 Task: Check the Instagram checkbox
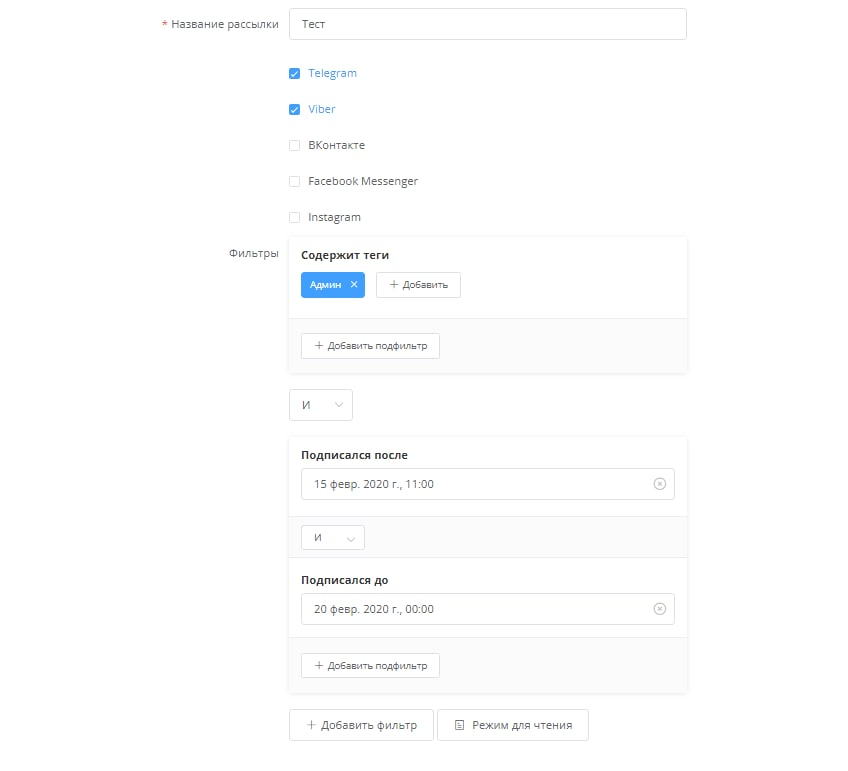tap(294, 217)
